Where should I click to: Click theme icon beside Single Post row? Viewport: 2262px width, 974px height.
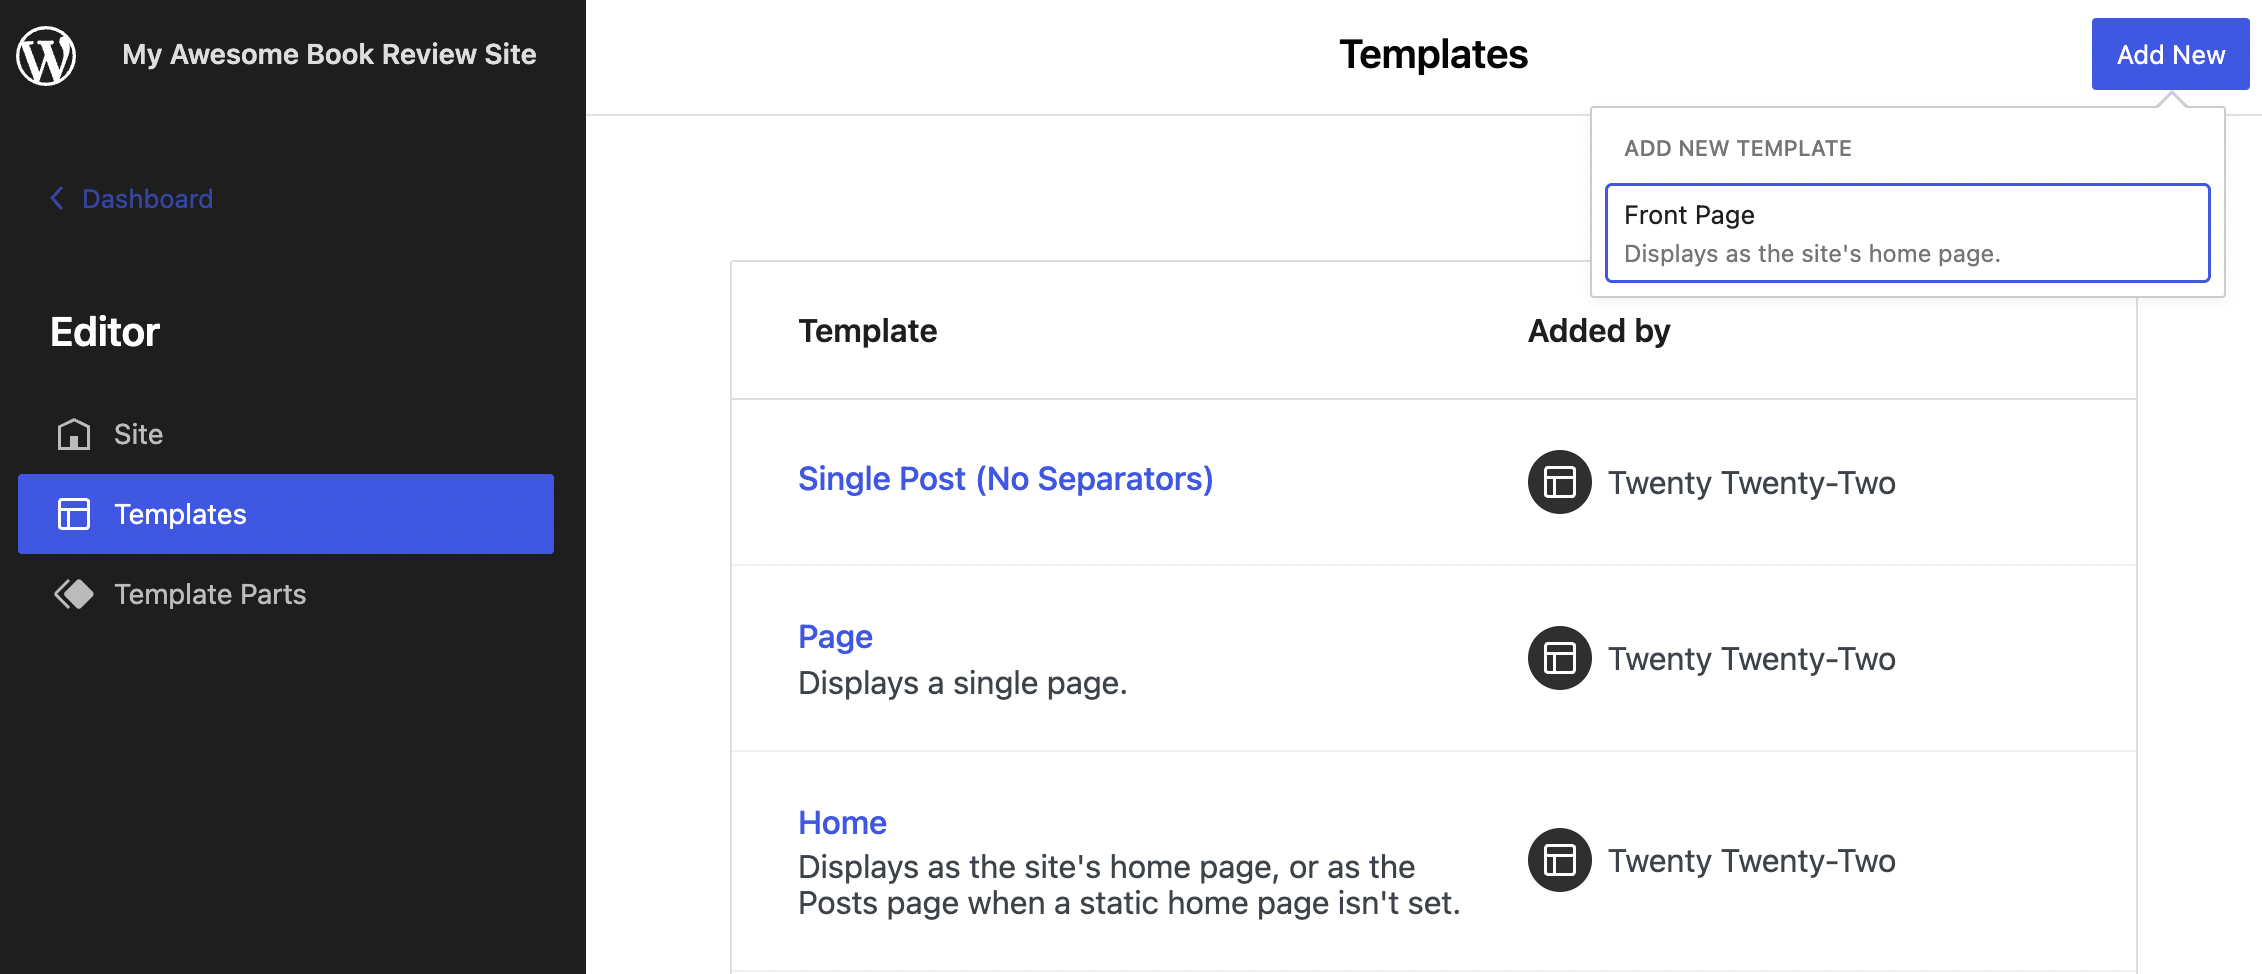pyautogui.click(x=1559, y=482)
